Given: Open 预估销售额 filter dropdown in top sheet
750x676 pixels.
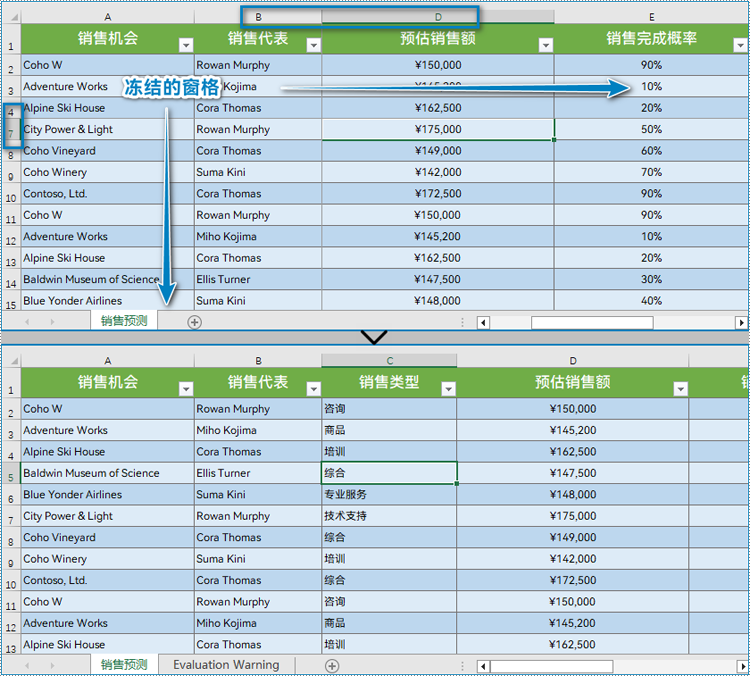Looking at the screenshot, I should (x=546, y=45).
